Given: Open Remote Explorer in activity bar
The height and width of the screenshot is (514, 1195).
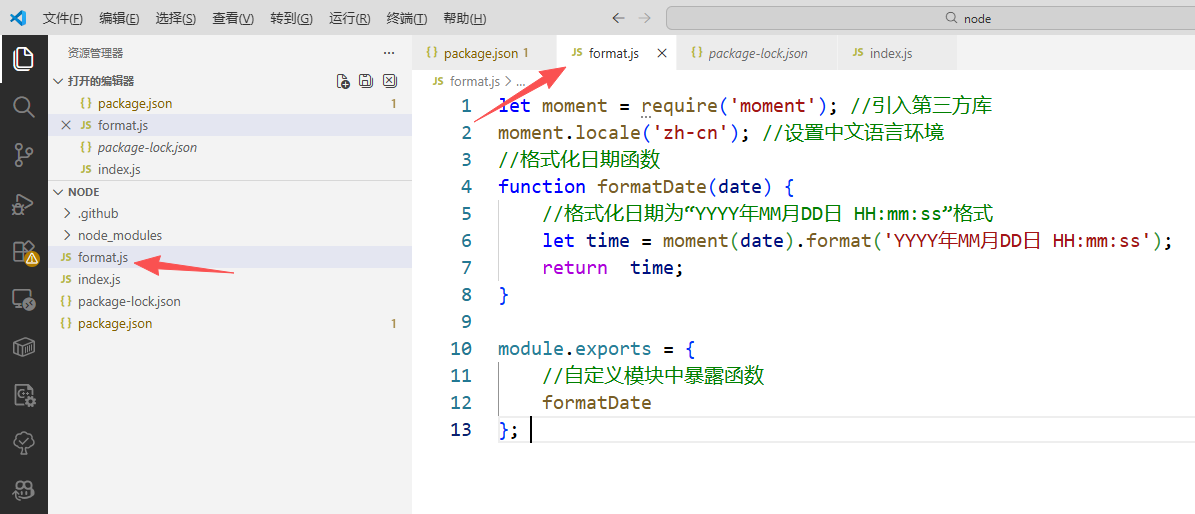Looking at the screenshot, I should 23,299.
